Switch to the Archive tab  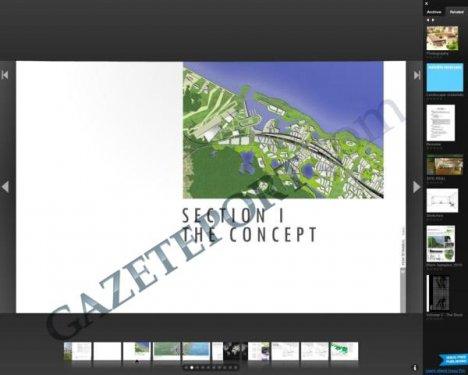click(434, 12)
